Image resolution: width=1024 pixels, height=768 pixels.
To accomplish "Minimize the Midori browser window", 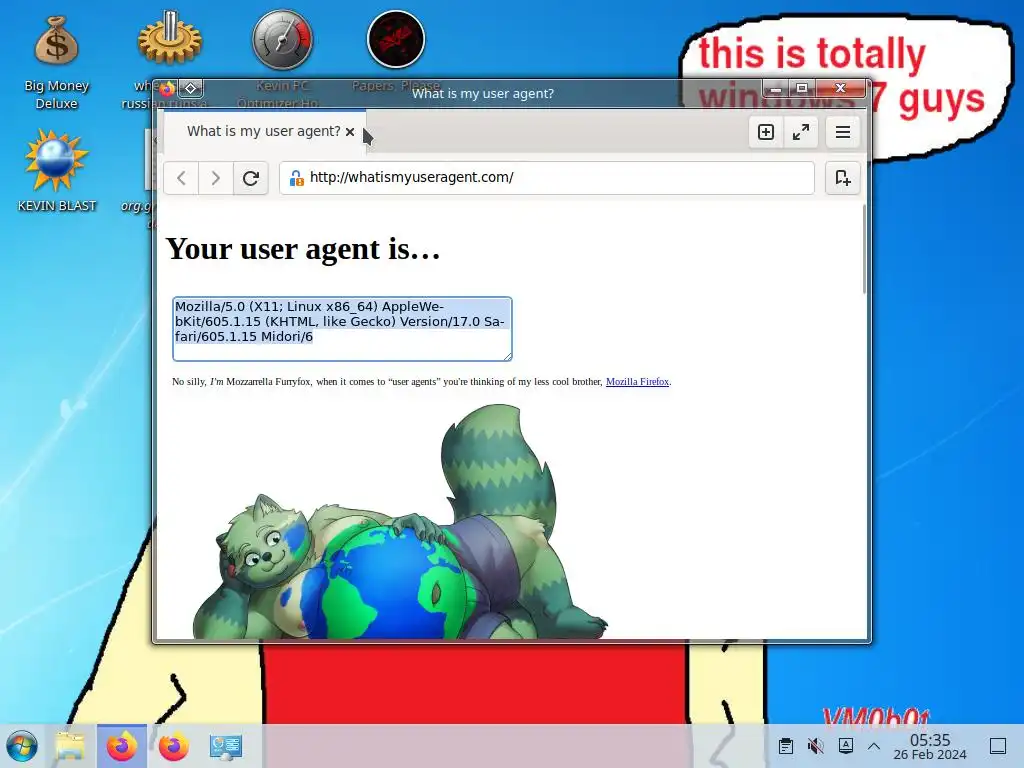I will pos(775,88).
